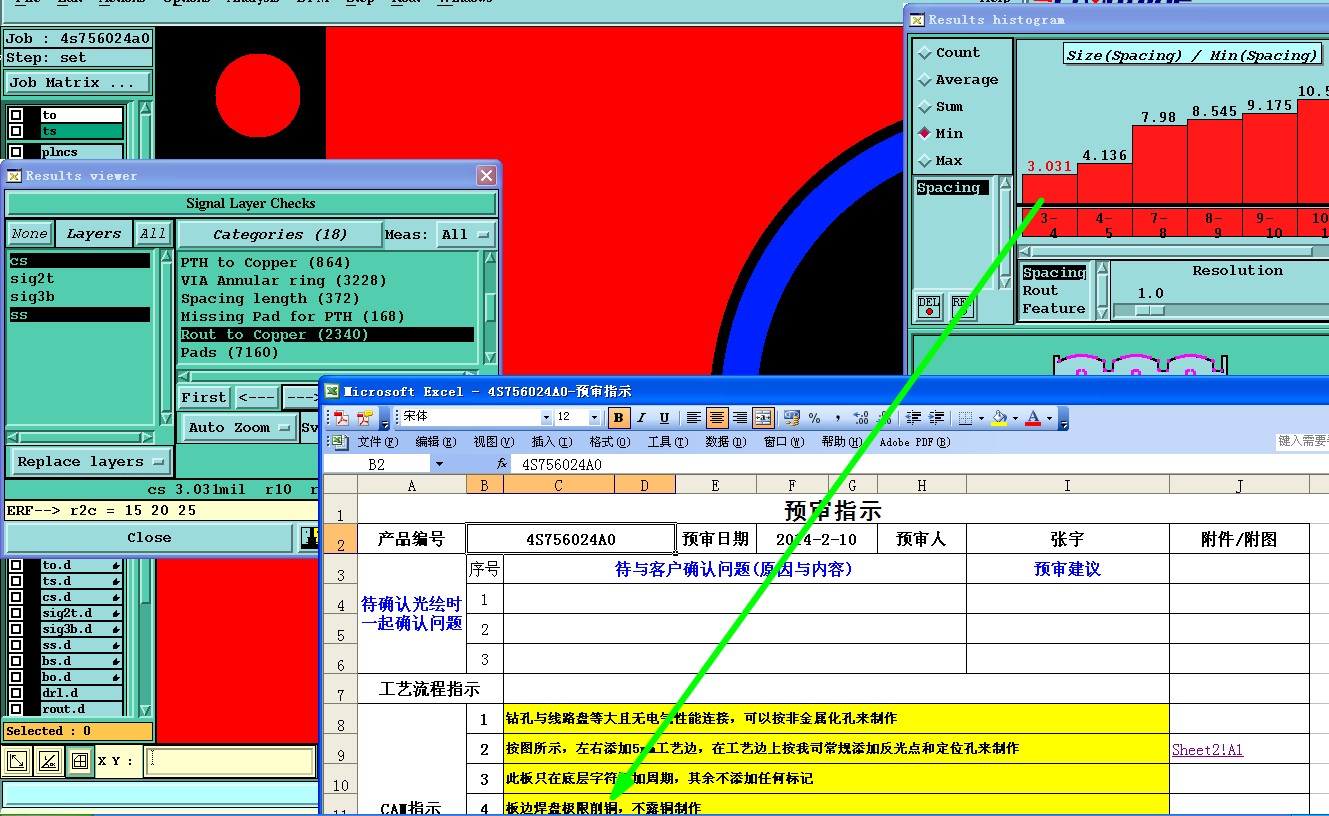This screenshot has height=816, width=1329.
Task: Select the Count radio option
Action: [958, 53]
